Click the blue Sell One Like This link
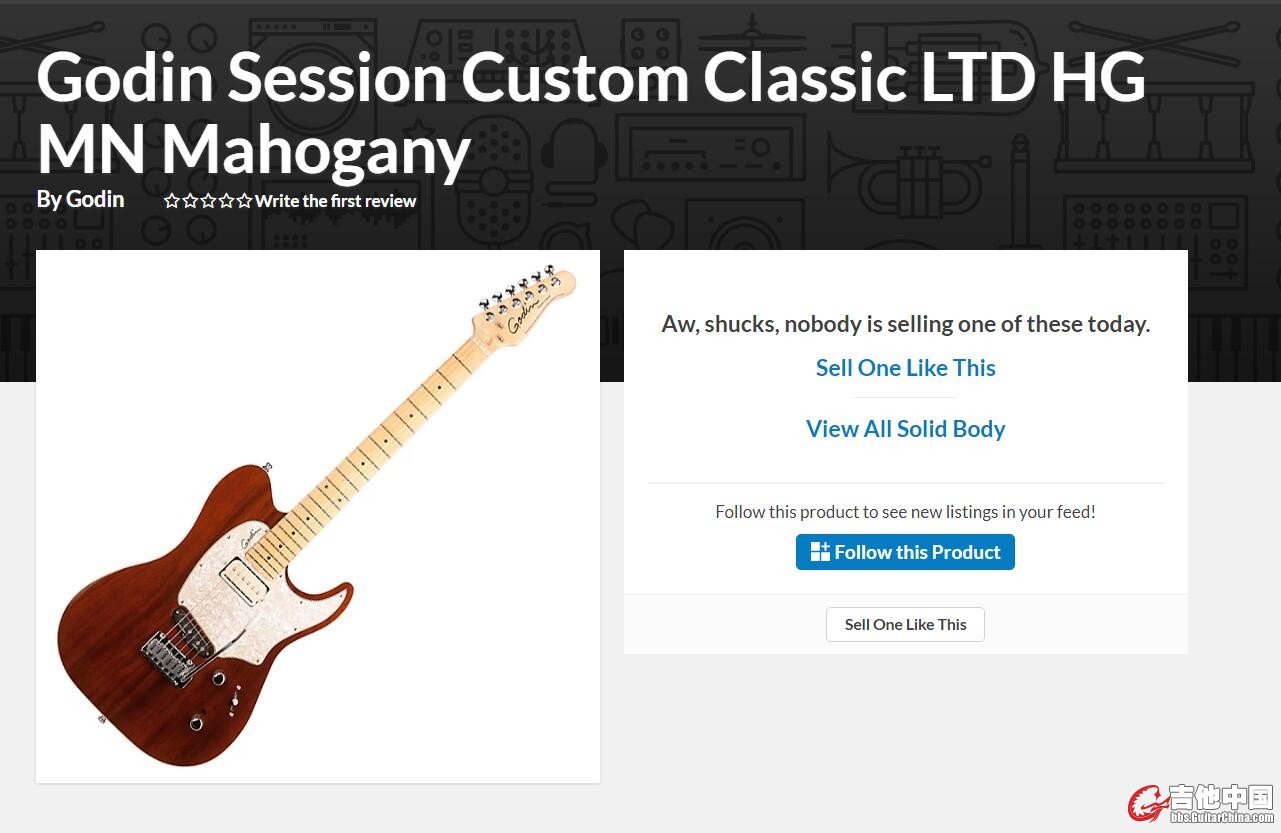The width and height of the screenshot is (1281, 833). (x=906, y=368)
